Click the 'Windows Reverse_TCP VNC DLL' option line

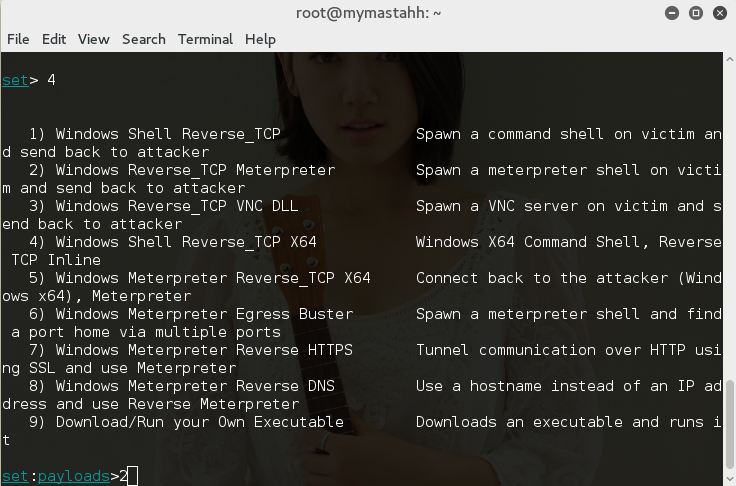point(177,206)
